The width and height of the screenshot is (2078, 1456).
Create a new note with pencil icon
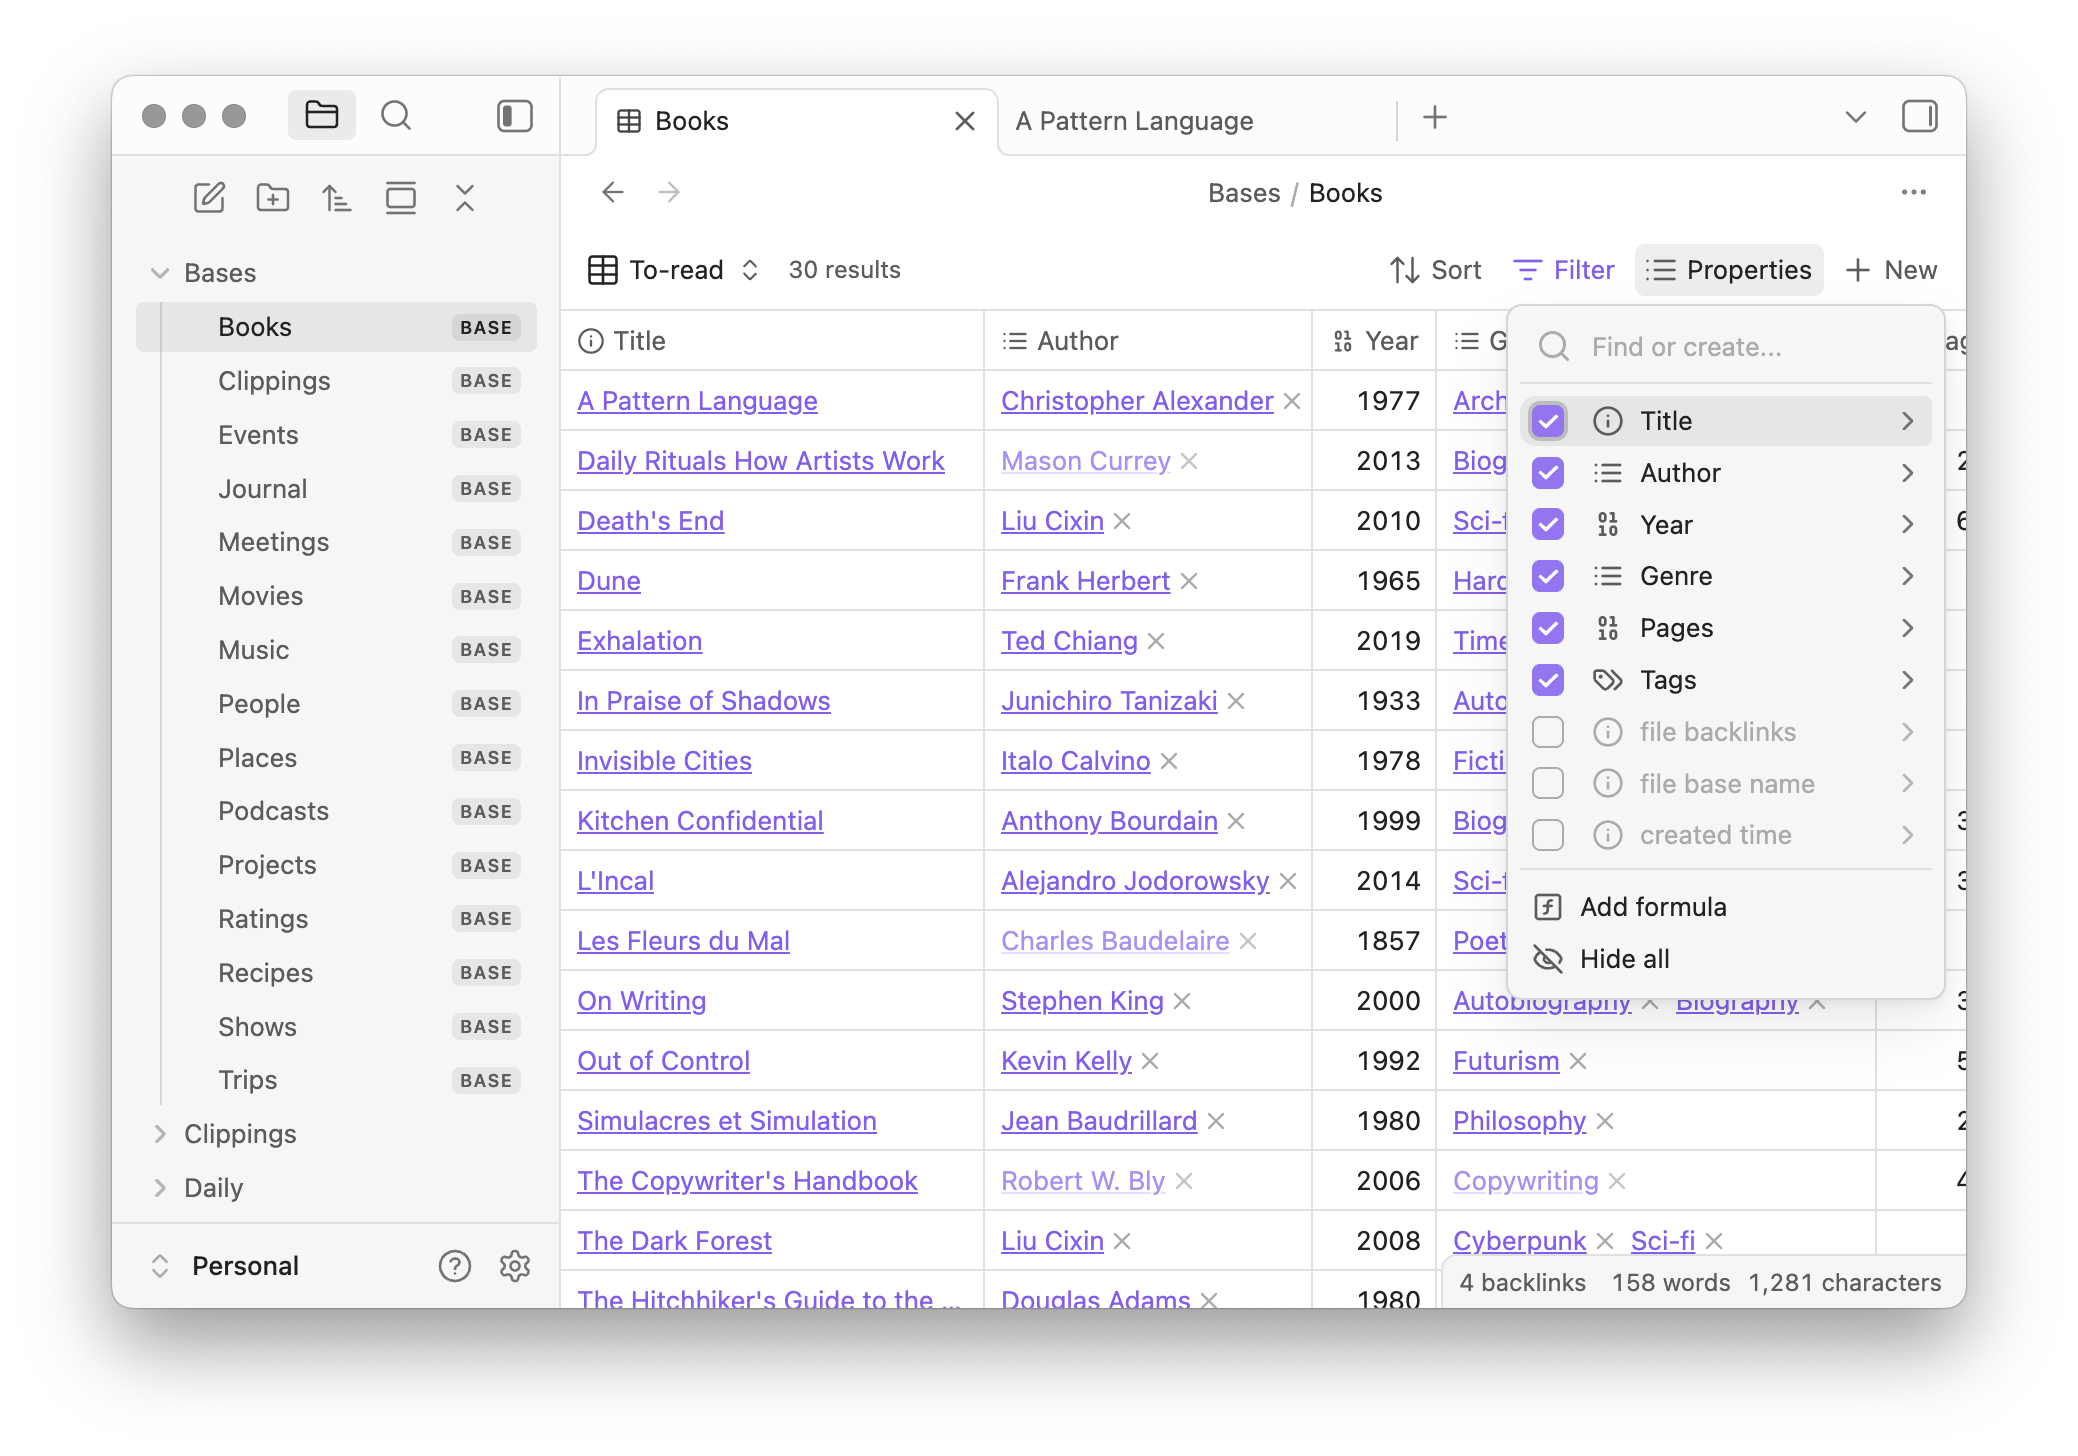pyautogui.click(x=209, y=198)
